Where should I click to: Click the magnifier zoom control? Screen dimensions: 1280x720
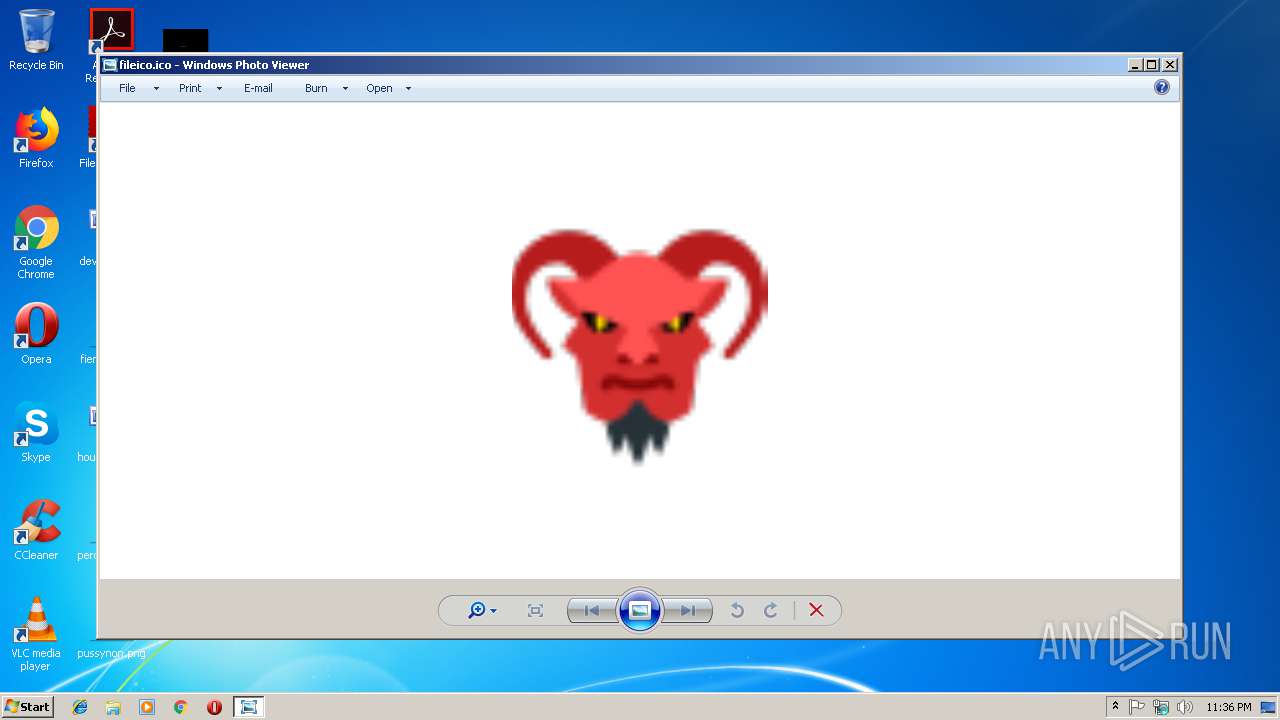482,610
